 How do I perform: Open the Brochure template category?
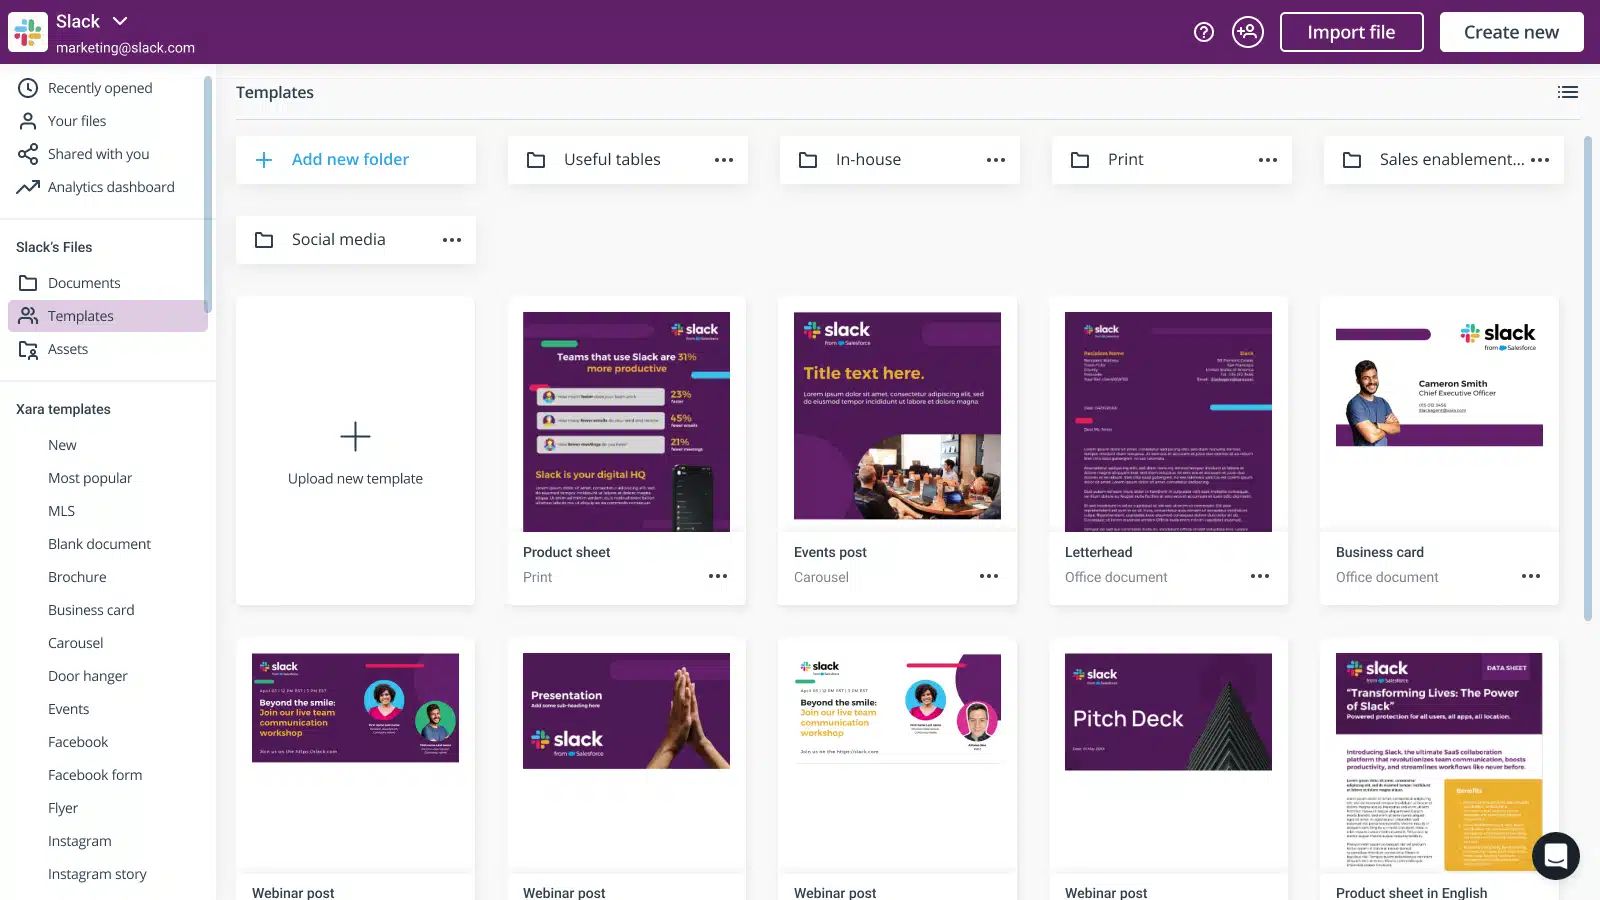77,577
